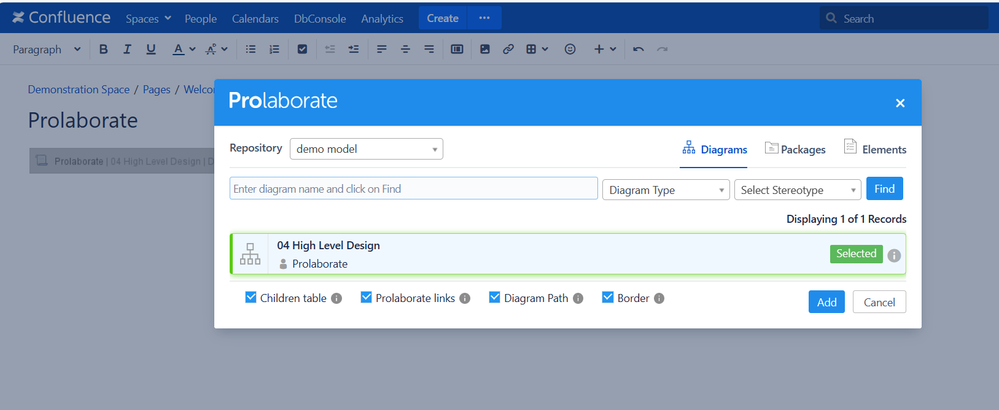Screen dimensions: 999x410
Task: Insert files and images icon
Action: click(485, 49)
